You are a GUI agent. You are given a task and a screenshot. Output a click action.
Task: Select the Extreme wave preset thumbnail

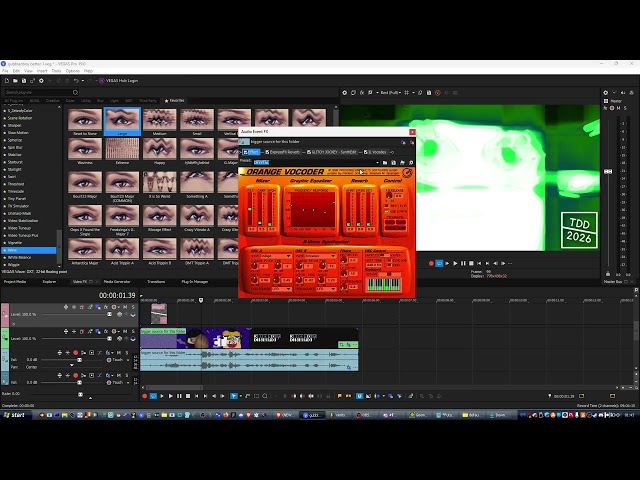point(122,149)
